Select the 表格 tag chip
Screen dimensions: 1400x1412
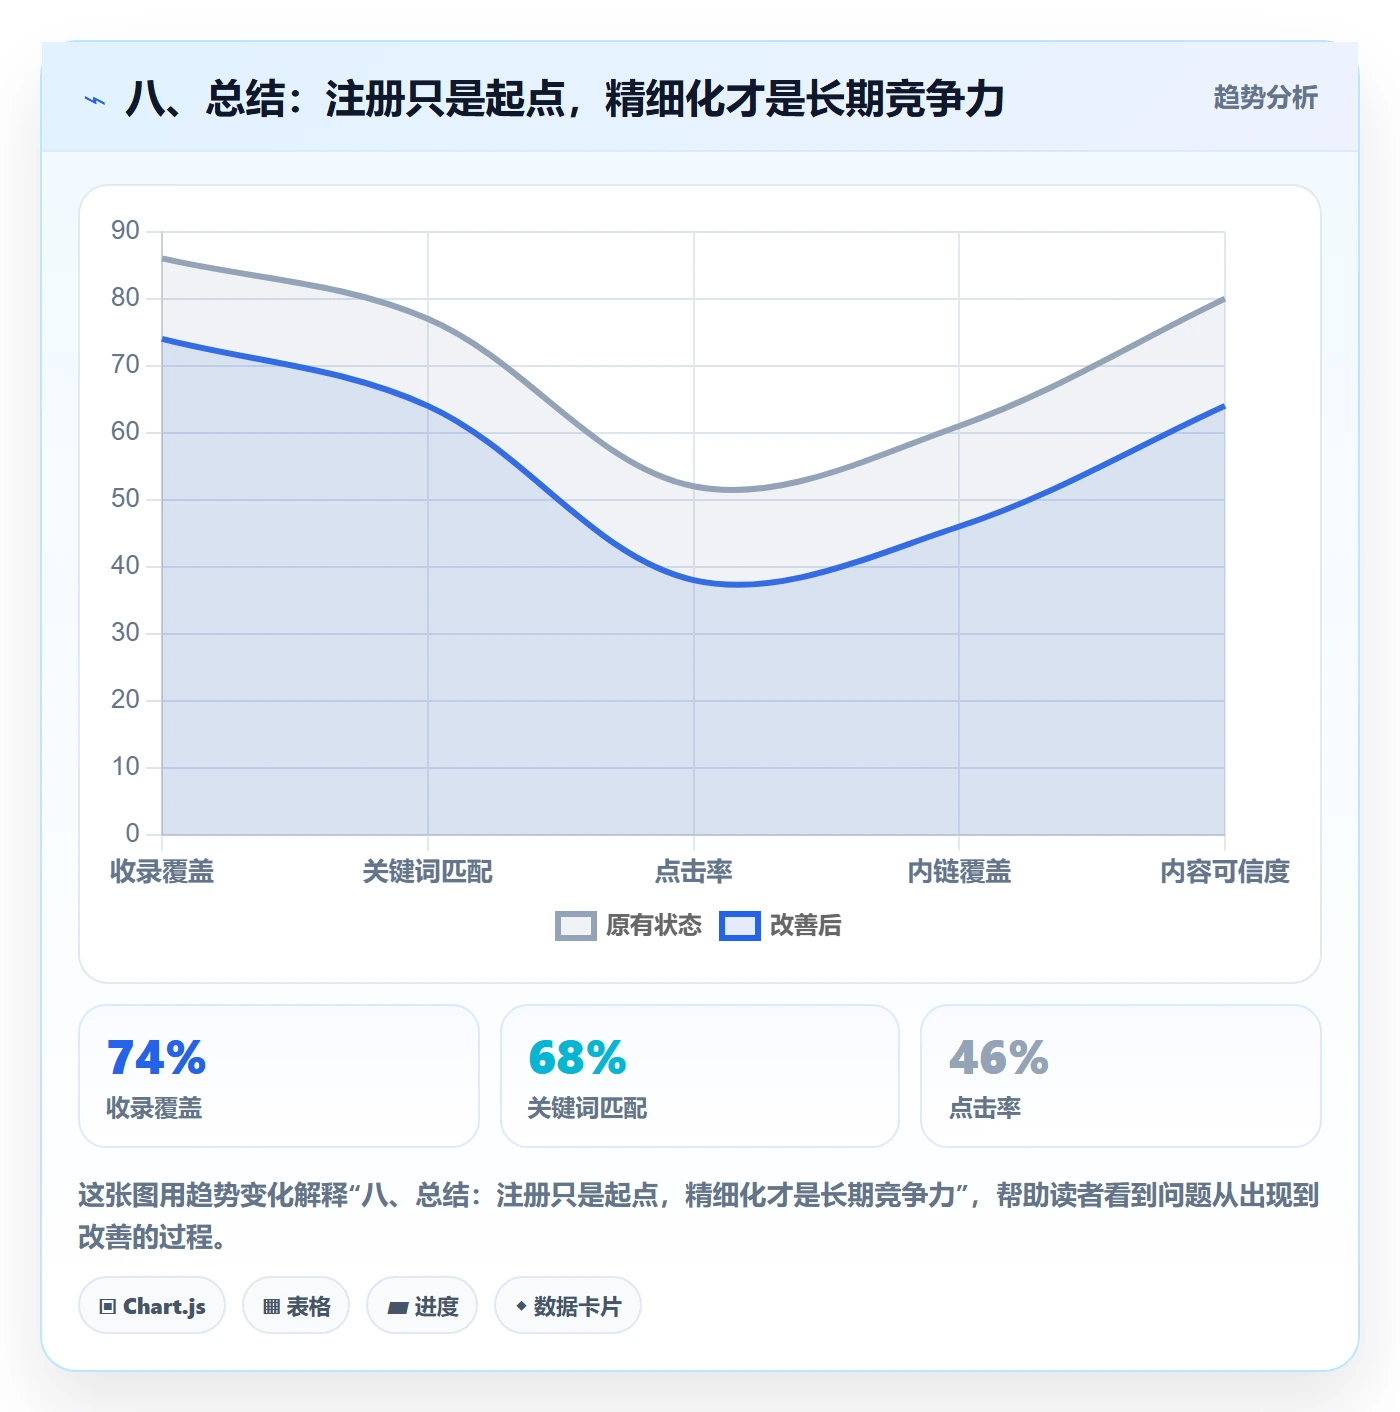pyautogui.click(x=296, y=1306)
